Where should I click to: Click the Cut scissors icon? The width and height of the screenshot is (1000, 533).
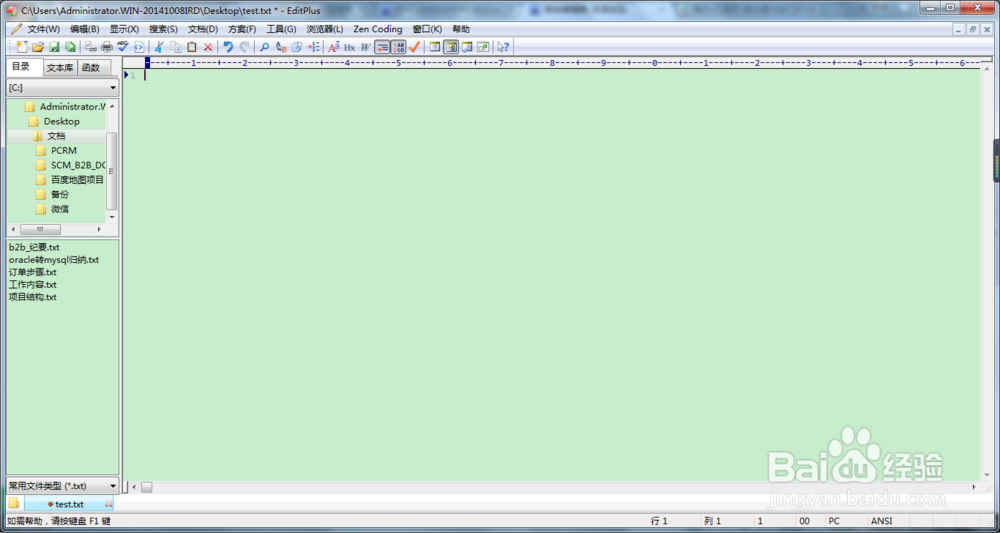click(159, 47)
